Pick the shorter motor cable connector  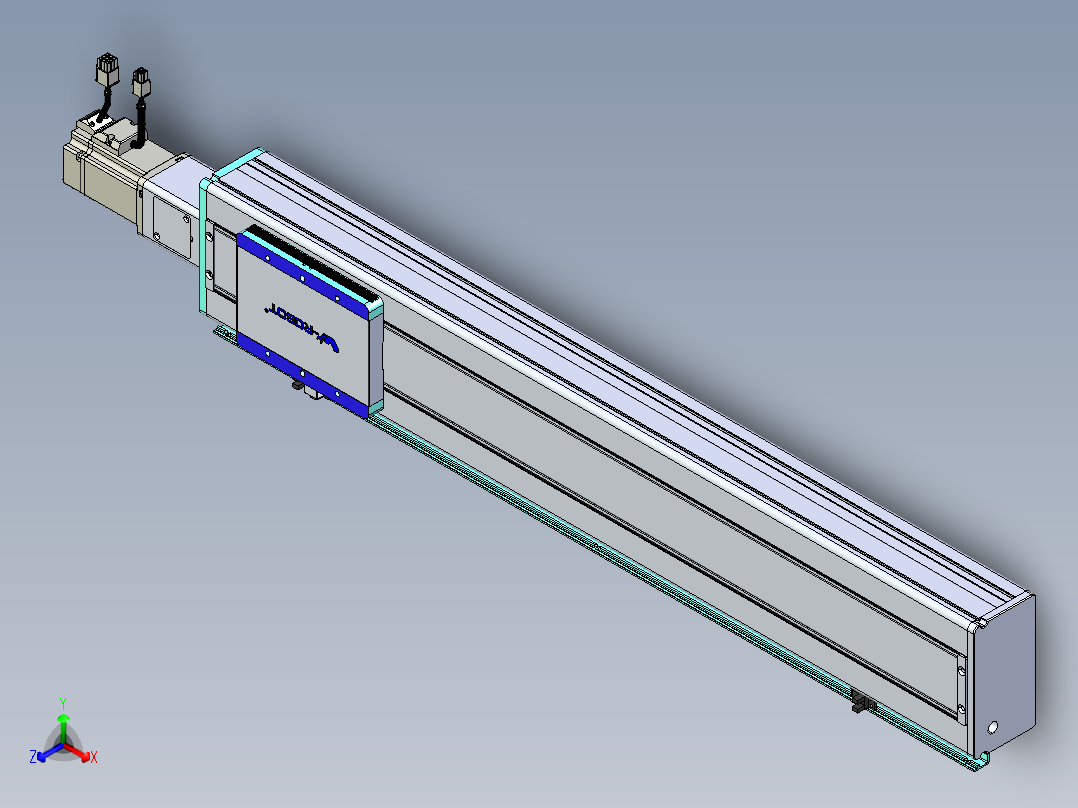(x=141, y=83)
